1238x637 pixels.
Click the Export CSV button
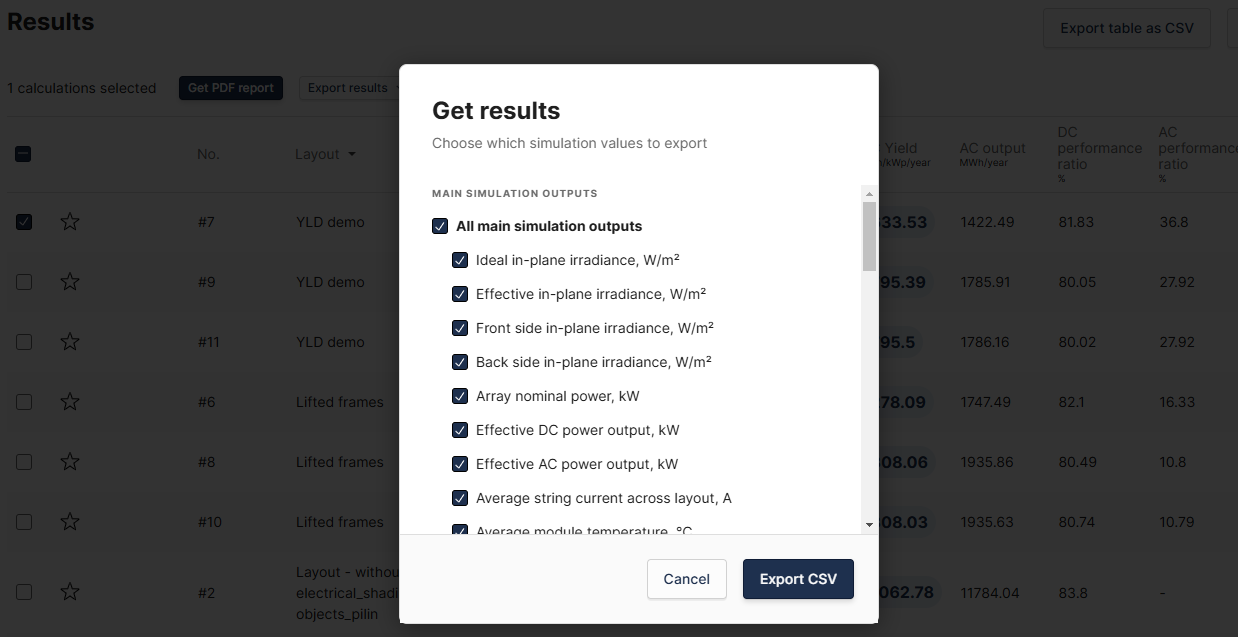point(798,579)
